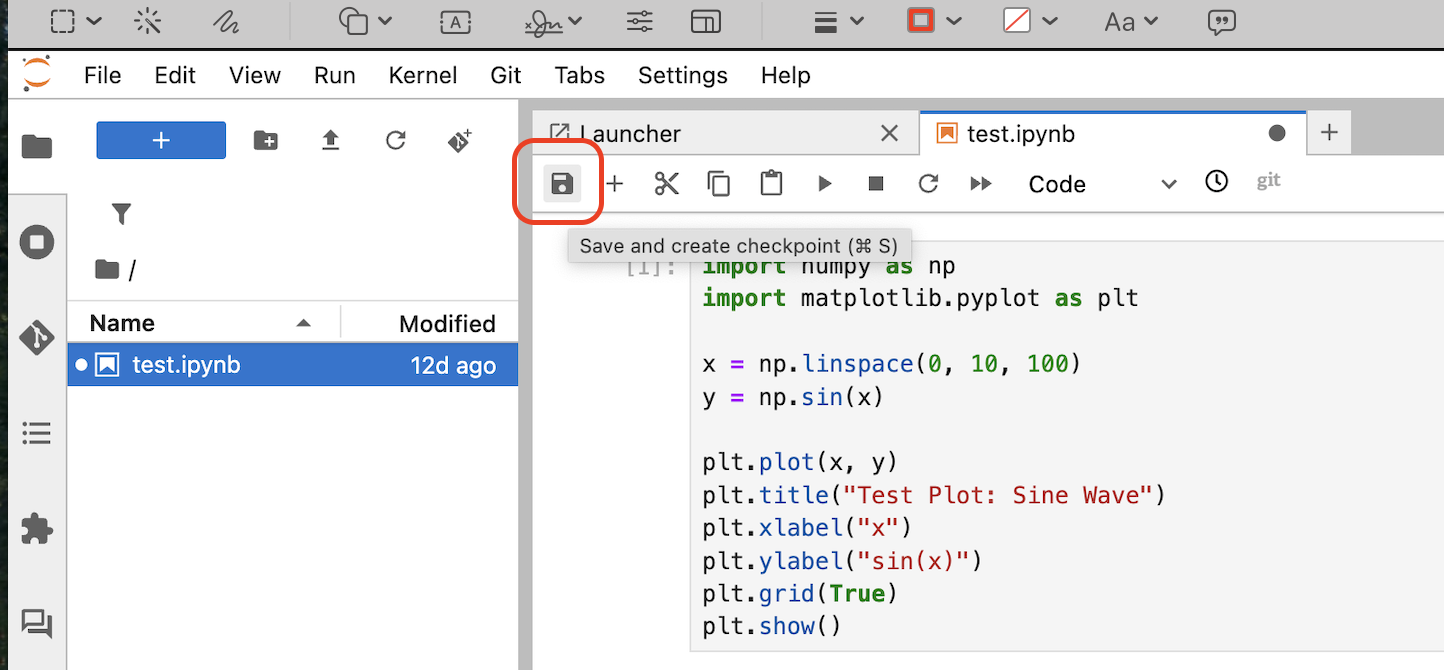The image size is (1444, 670).
Task: Restart kernel and run all cells
Action: 981,183
